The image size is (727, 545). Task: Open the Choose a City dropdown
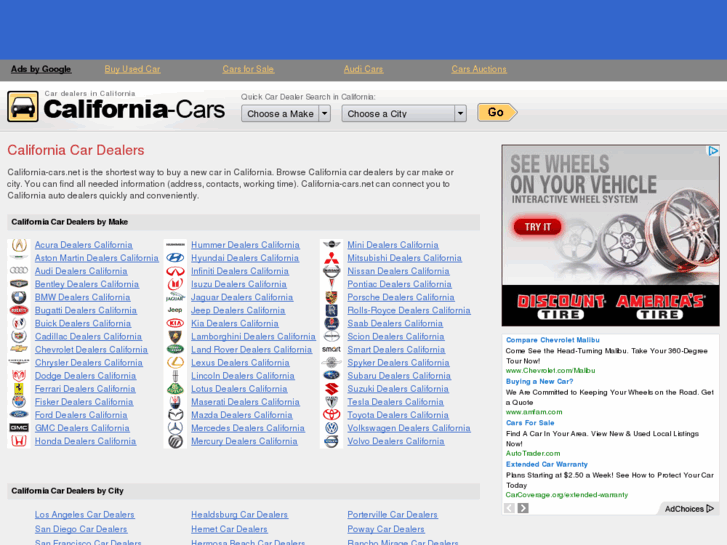[x=404, y=113]
